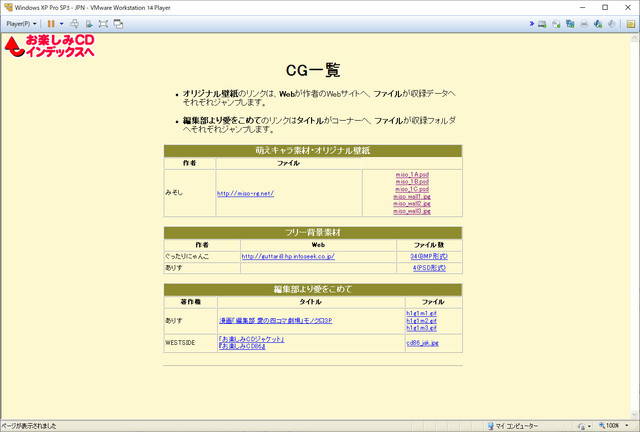Switch to Unity mode
This screenshot has height=432, width=640.
[118, 24]
